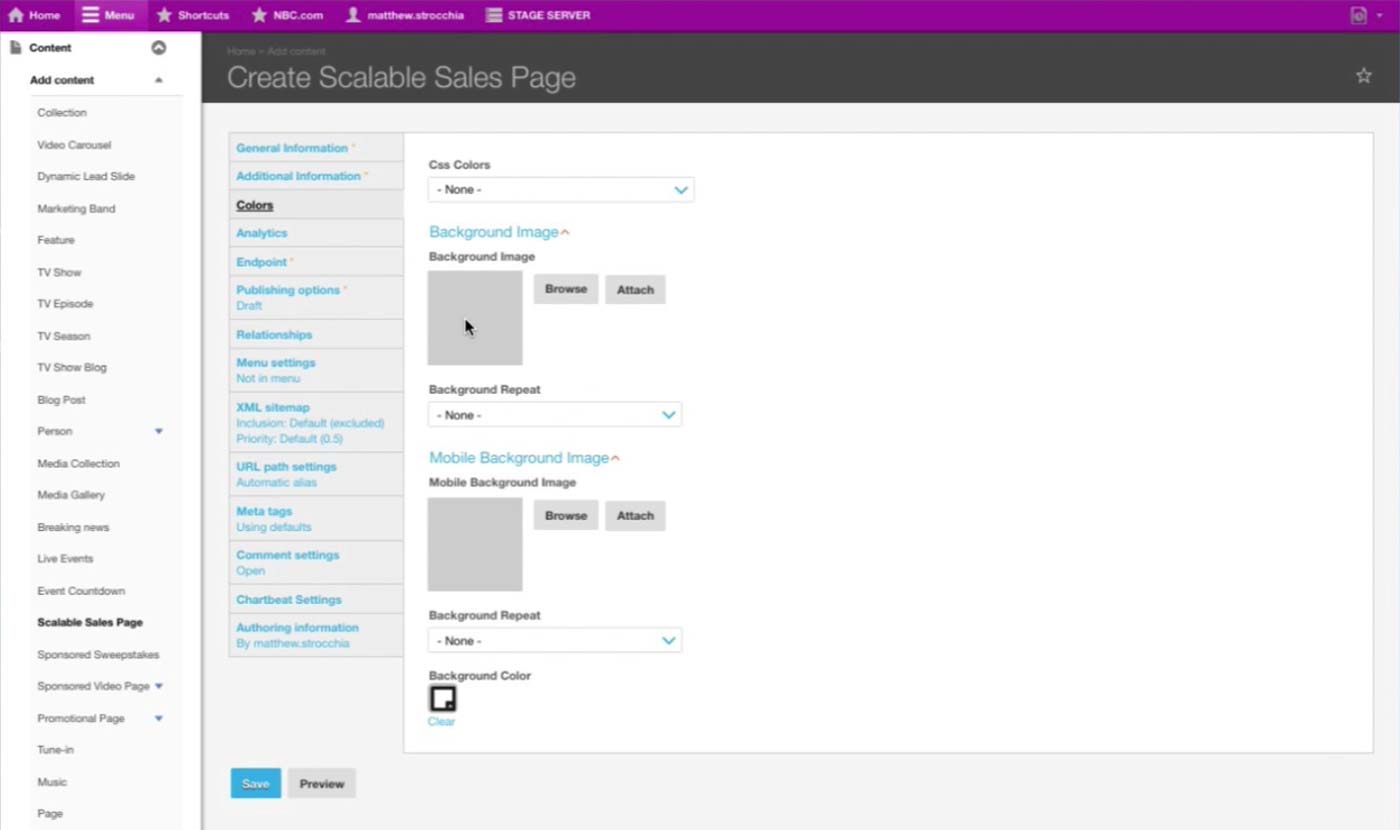
Task: Collapse the Content sidebar section
Action: pos(158,48)
